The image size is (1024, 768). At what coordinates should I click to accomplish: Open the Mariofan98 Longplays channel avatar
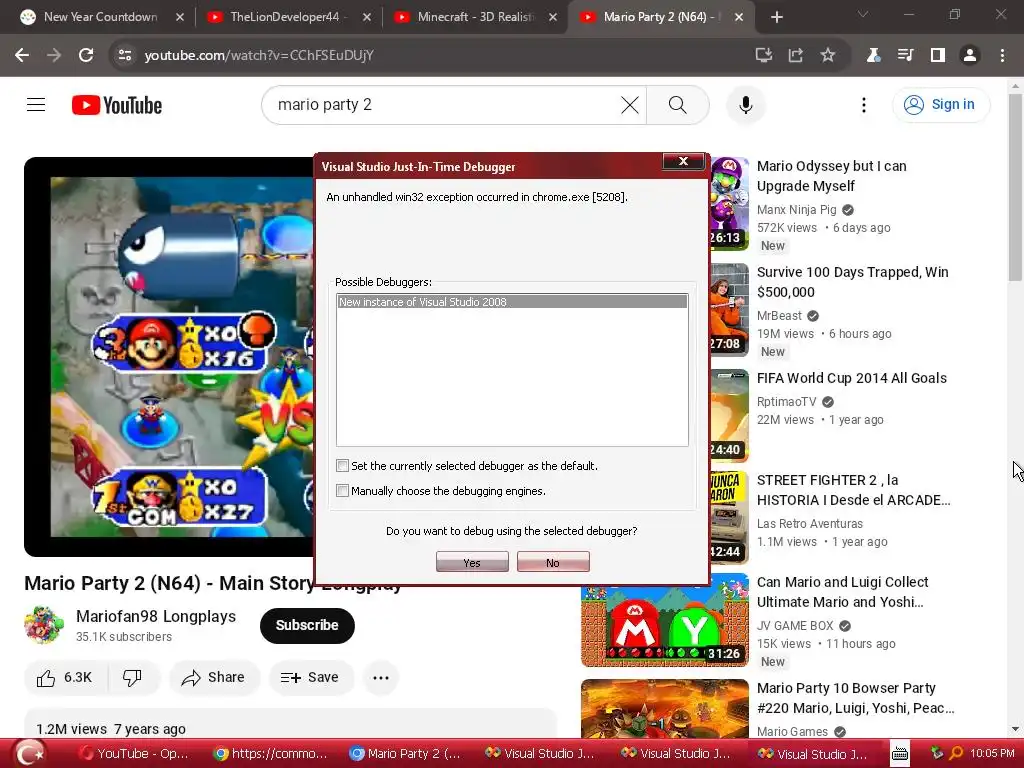44,625
